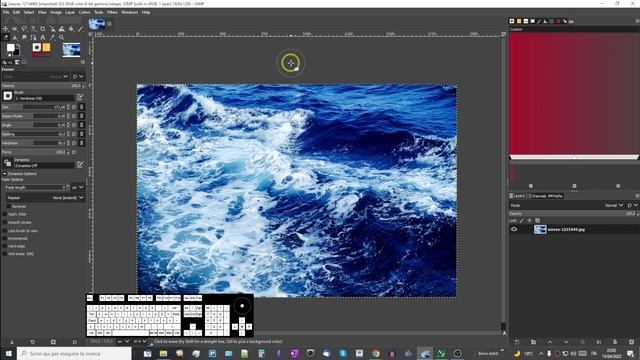Select the Free Select lasso tool
This screenshot has height=360, width=640.
tap(24, 29)
